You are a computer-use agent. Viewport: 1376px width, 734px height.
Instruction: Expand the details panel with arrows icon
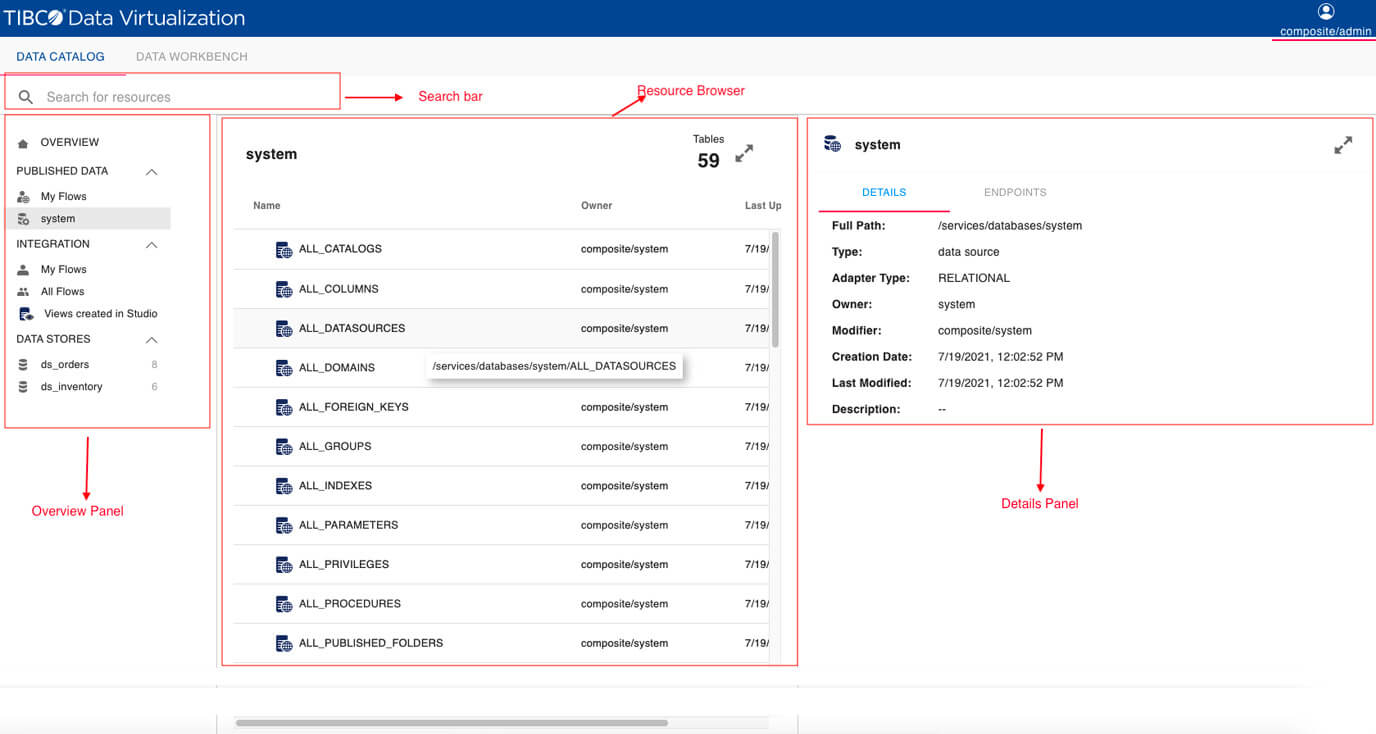1343,145
